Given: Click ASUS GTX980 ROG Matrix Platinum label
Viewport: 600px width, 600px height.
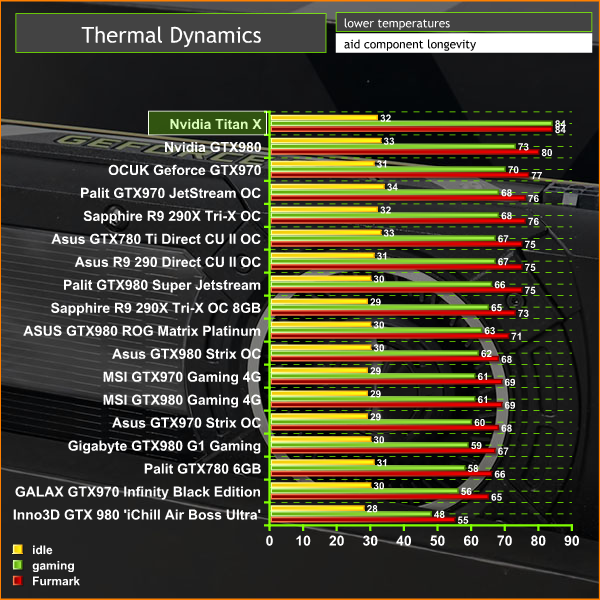Looking at the screenshot, I should pos(142,331).
